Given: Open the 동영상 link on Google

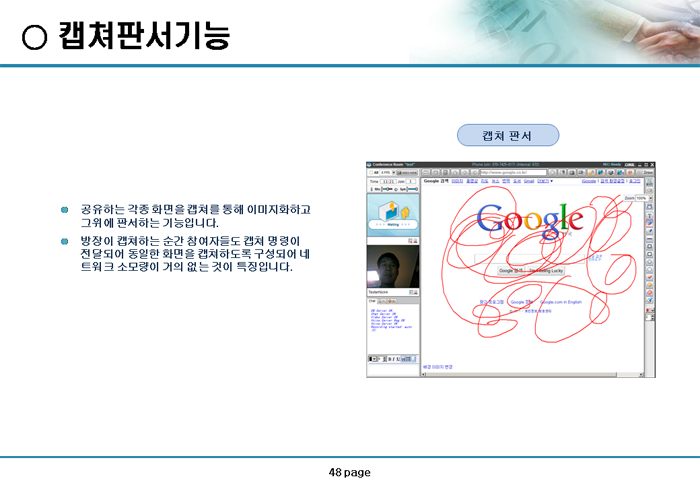Looking at the screenshot, I should click(x=472, y=181).
